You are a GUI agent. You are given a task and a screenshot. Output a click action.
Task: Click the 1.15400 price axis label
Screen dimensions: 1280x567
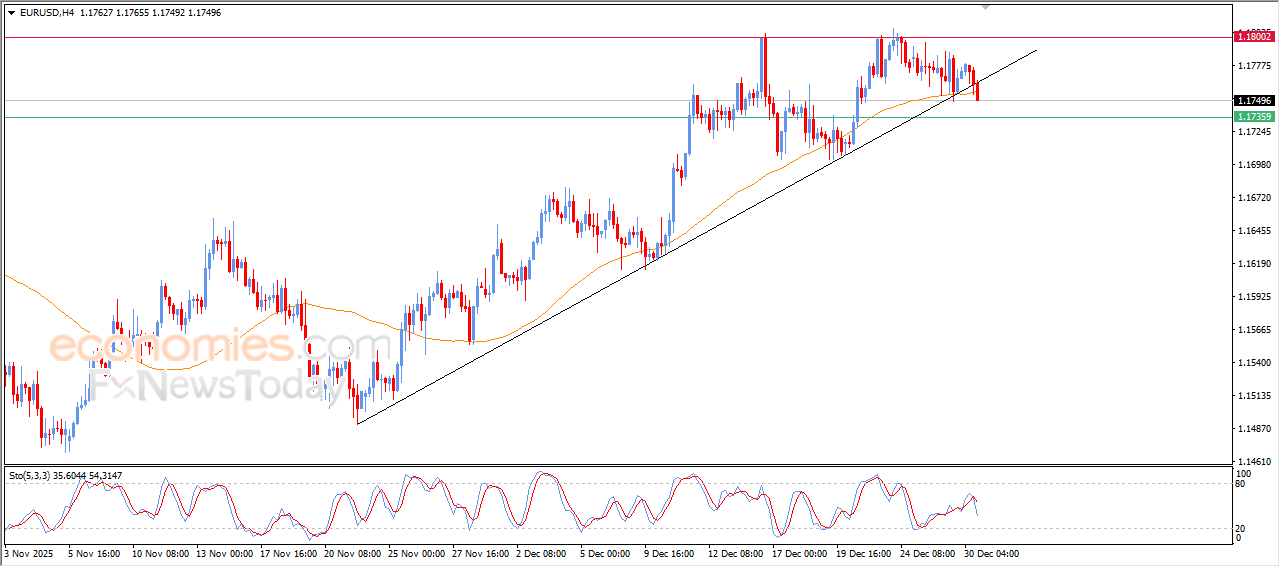[x=1254, y=363]
